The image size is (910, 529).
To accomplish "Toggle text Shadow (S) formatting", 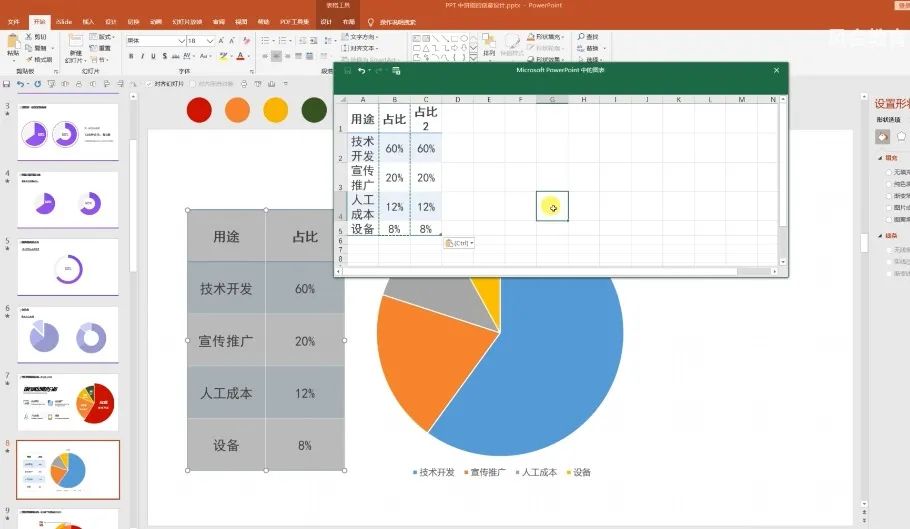I will point(165,56).
